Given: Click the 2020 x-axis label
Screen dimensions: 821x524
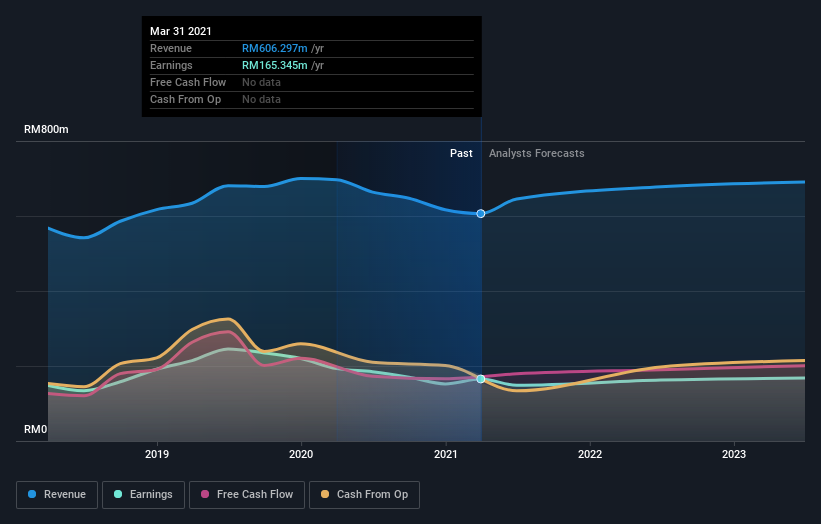Looking at the screenshot, I should coord(301,454).
